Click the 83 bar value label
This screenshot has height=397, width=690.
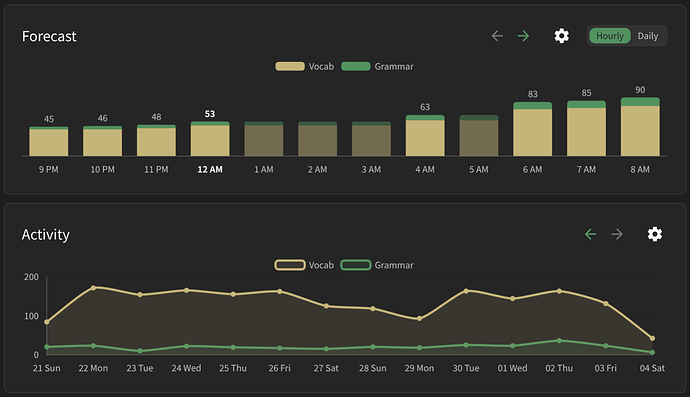pos(532,94)
